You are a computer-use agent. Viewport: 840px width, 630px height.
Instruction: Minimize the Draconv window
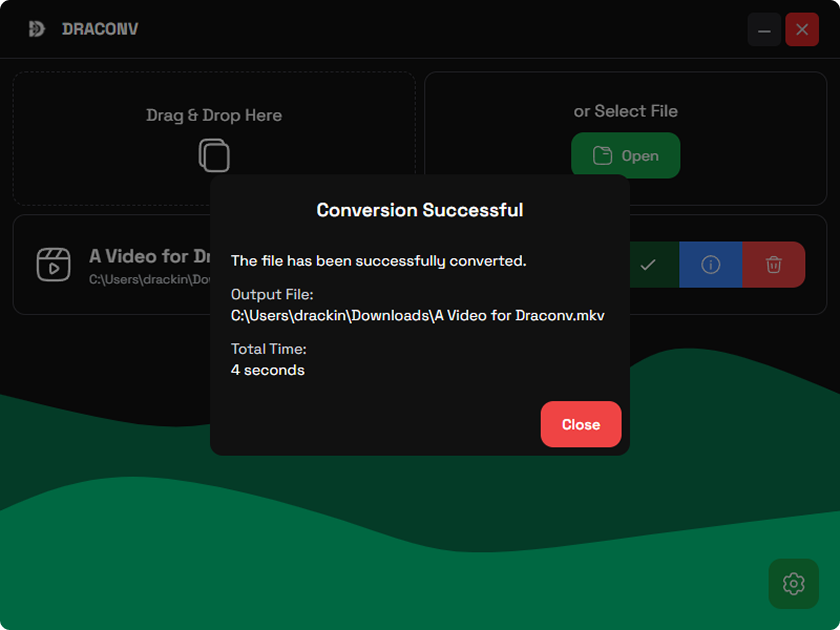click(764, 30)
